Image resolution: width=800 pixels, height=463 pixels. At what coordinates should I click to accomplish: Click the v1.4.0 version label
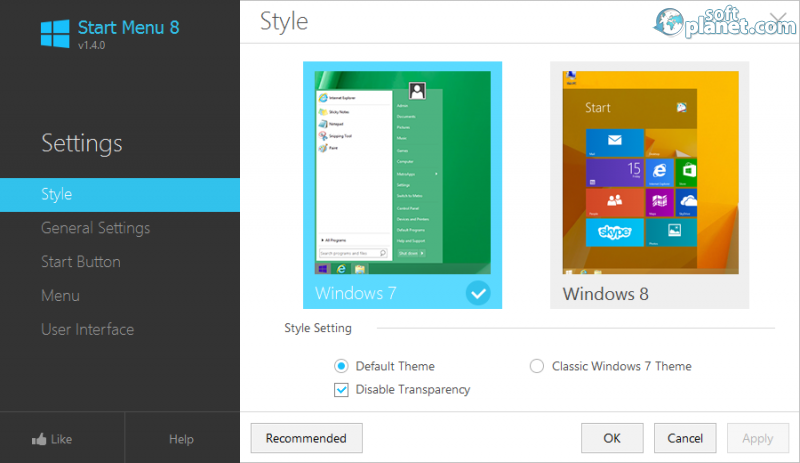pos(92,45)
